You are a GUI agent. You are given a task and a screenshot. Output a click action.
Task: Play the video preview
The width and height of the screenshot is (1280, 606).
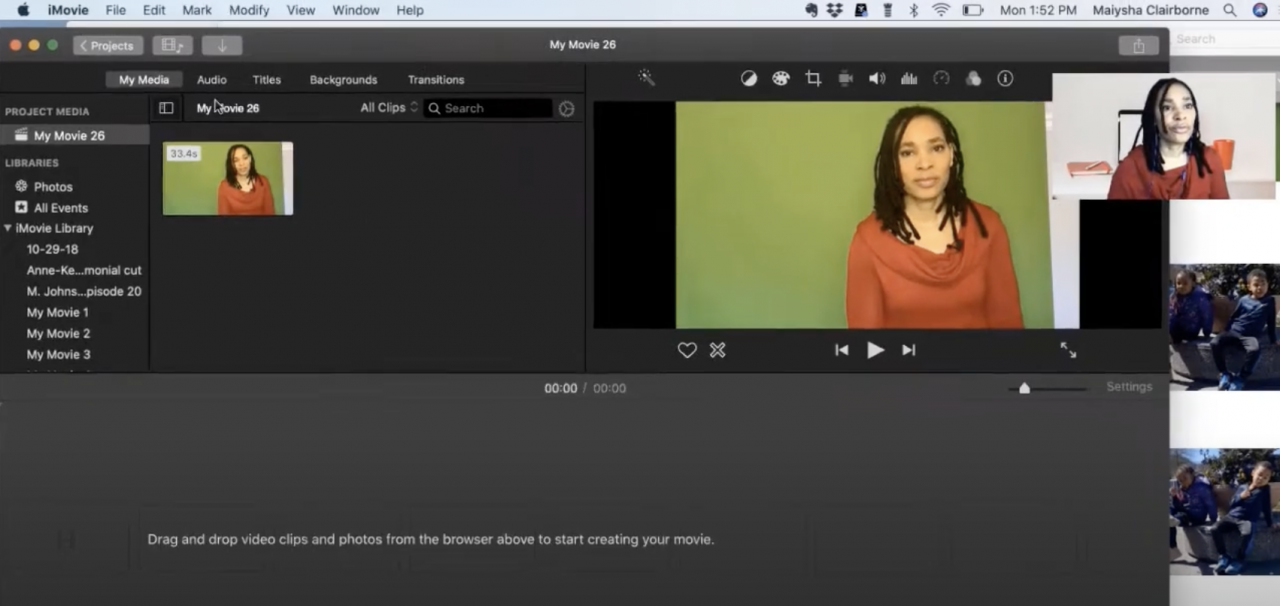[x=875, y=350]
